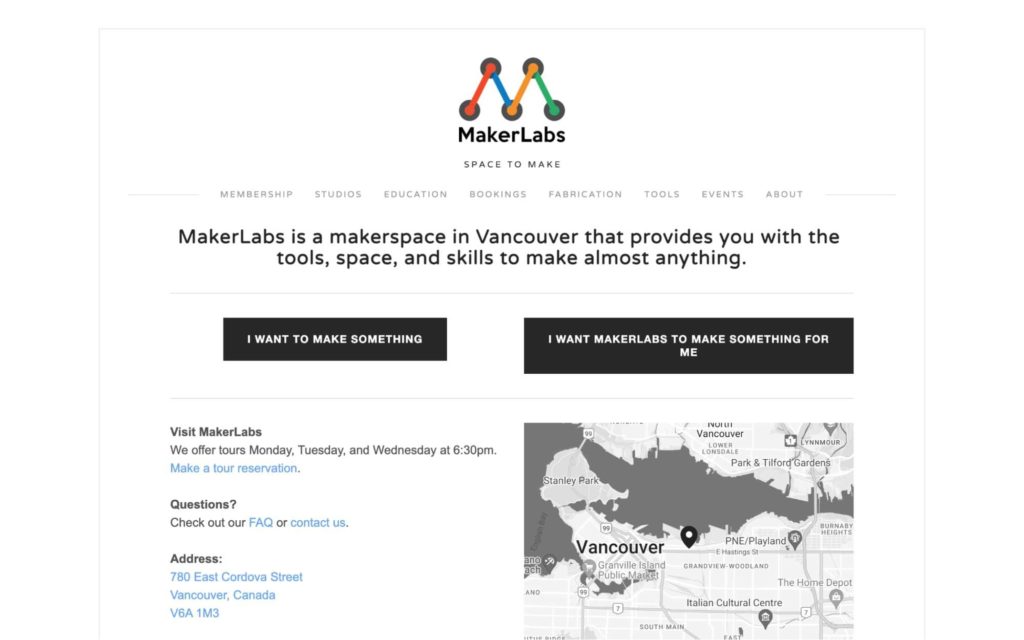Viewport: 1024px width, 640px height.
Task: Open the Membership menu
Action: tap(257, 194)
